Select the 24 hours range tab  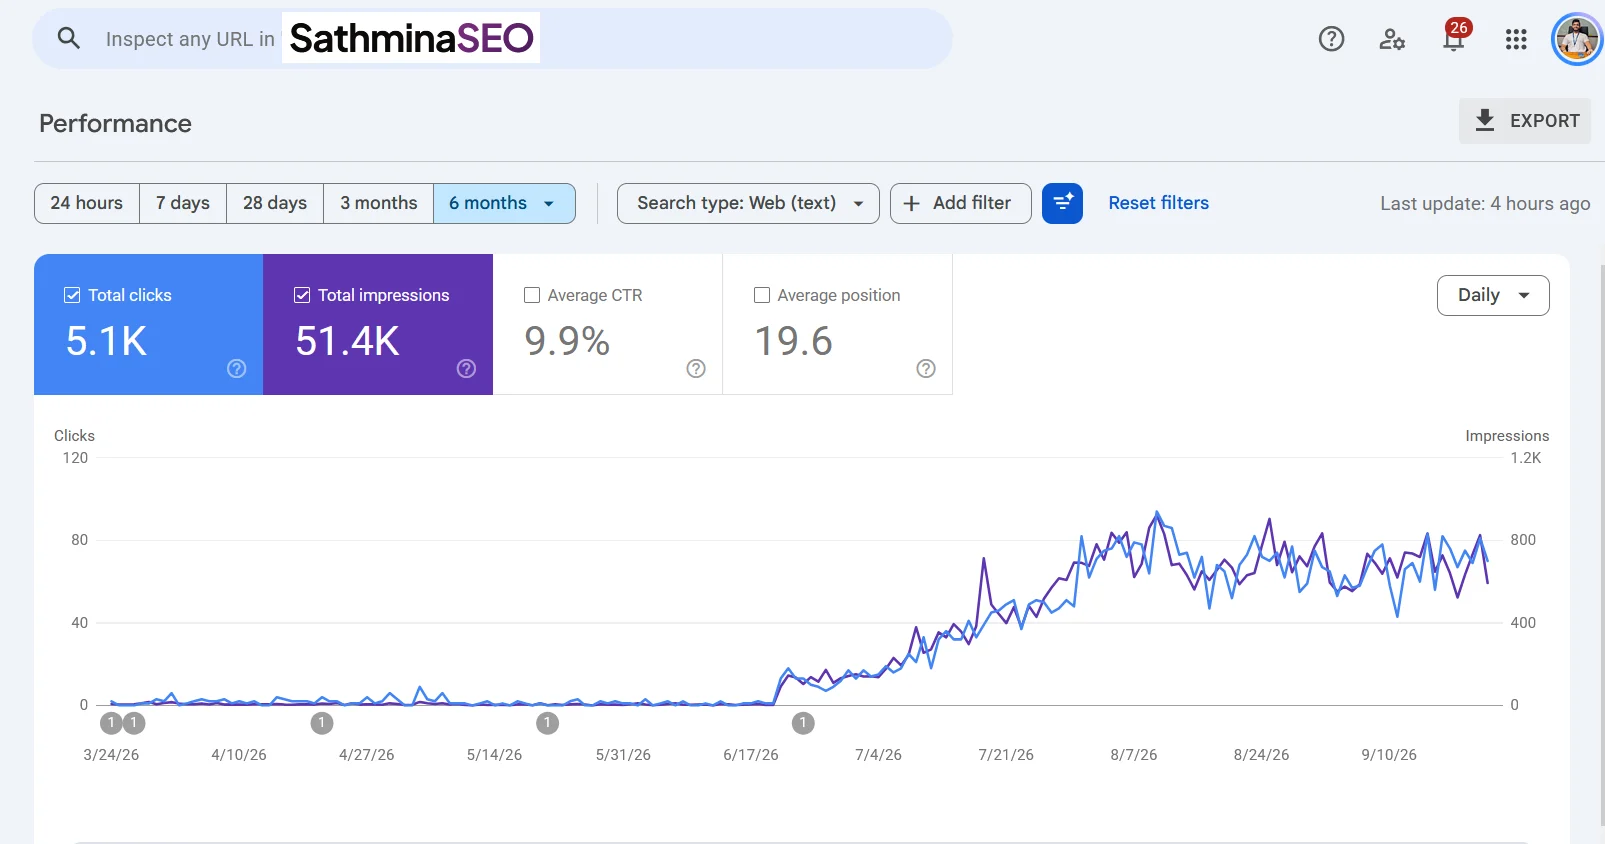(87, 203)
